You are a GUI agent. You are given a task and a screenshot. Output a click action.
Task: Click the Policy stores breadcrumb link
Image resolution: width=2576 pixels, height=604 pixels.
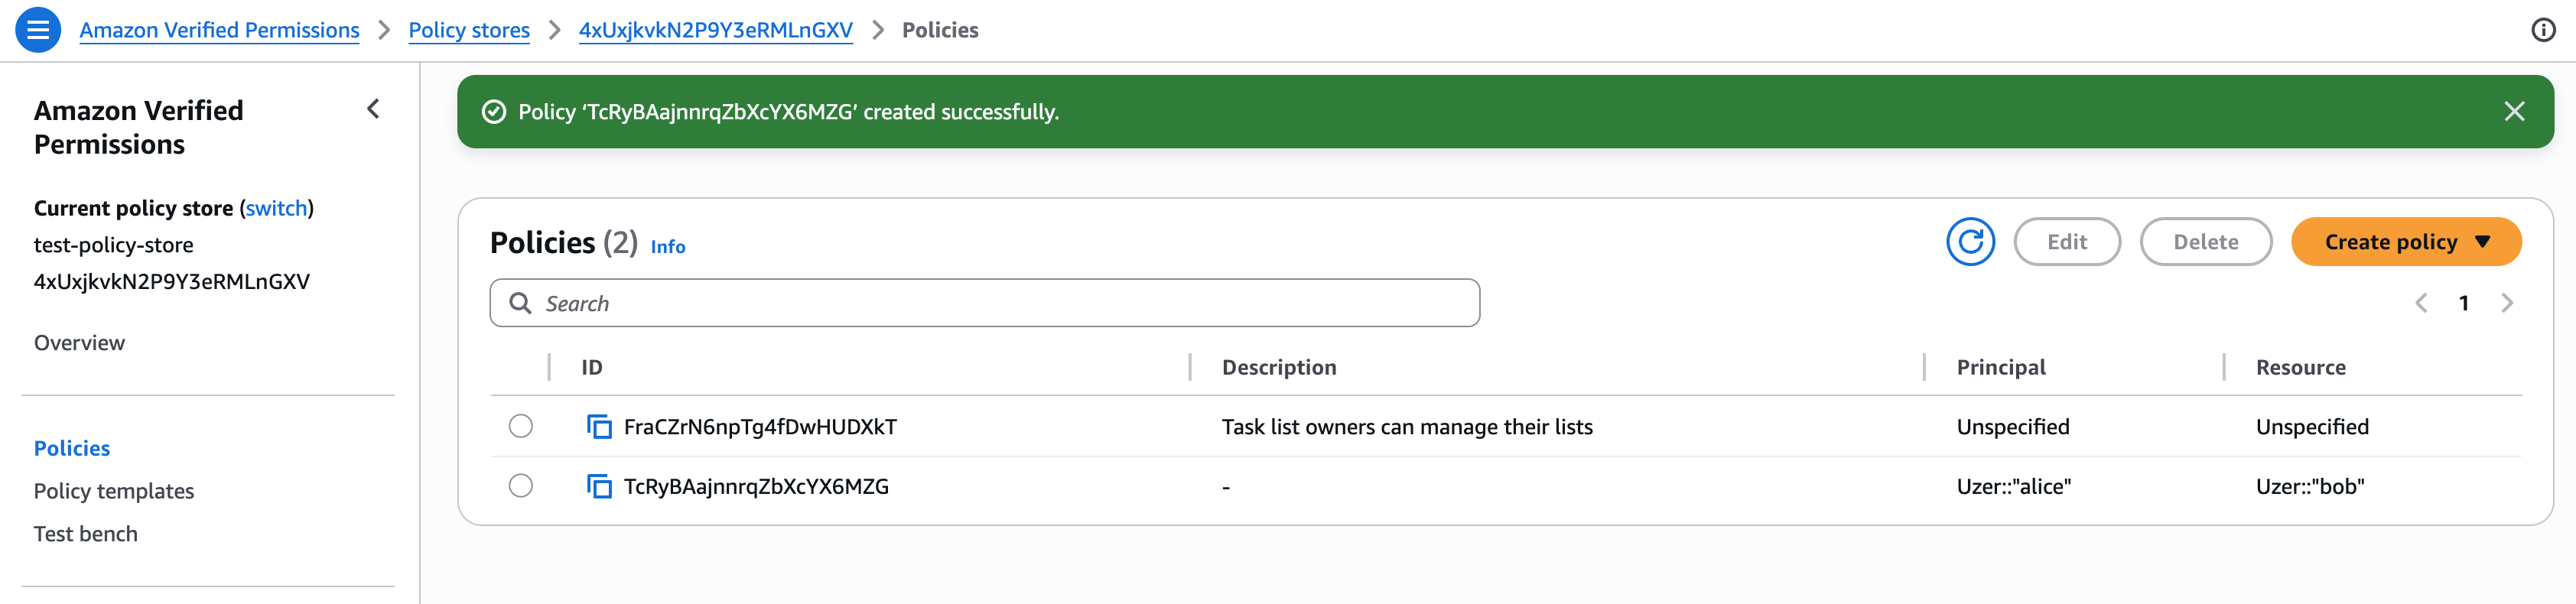469,30
